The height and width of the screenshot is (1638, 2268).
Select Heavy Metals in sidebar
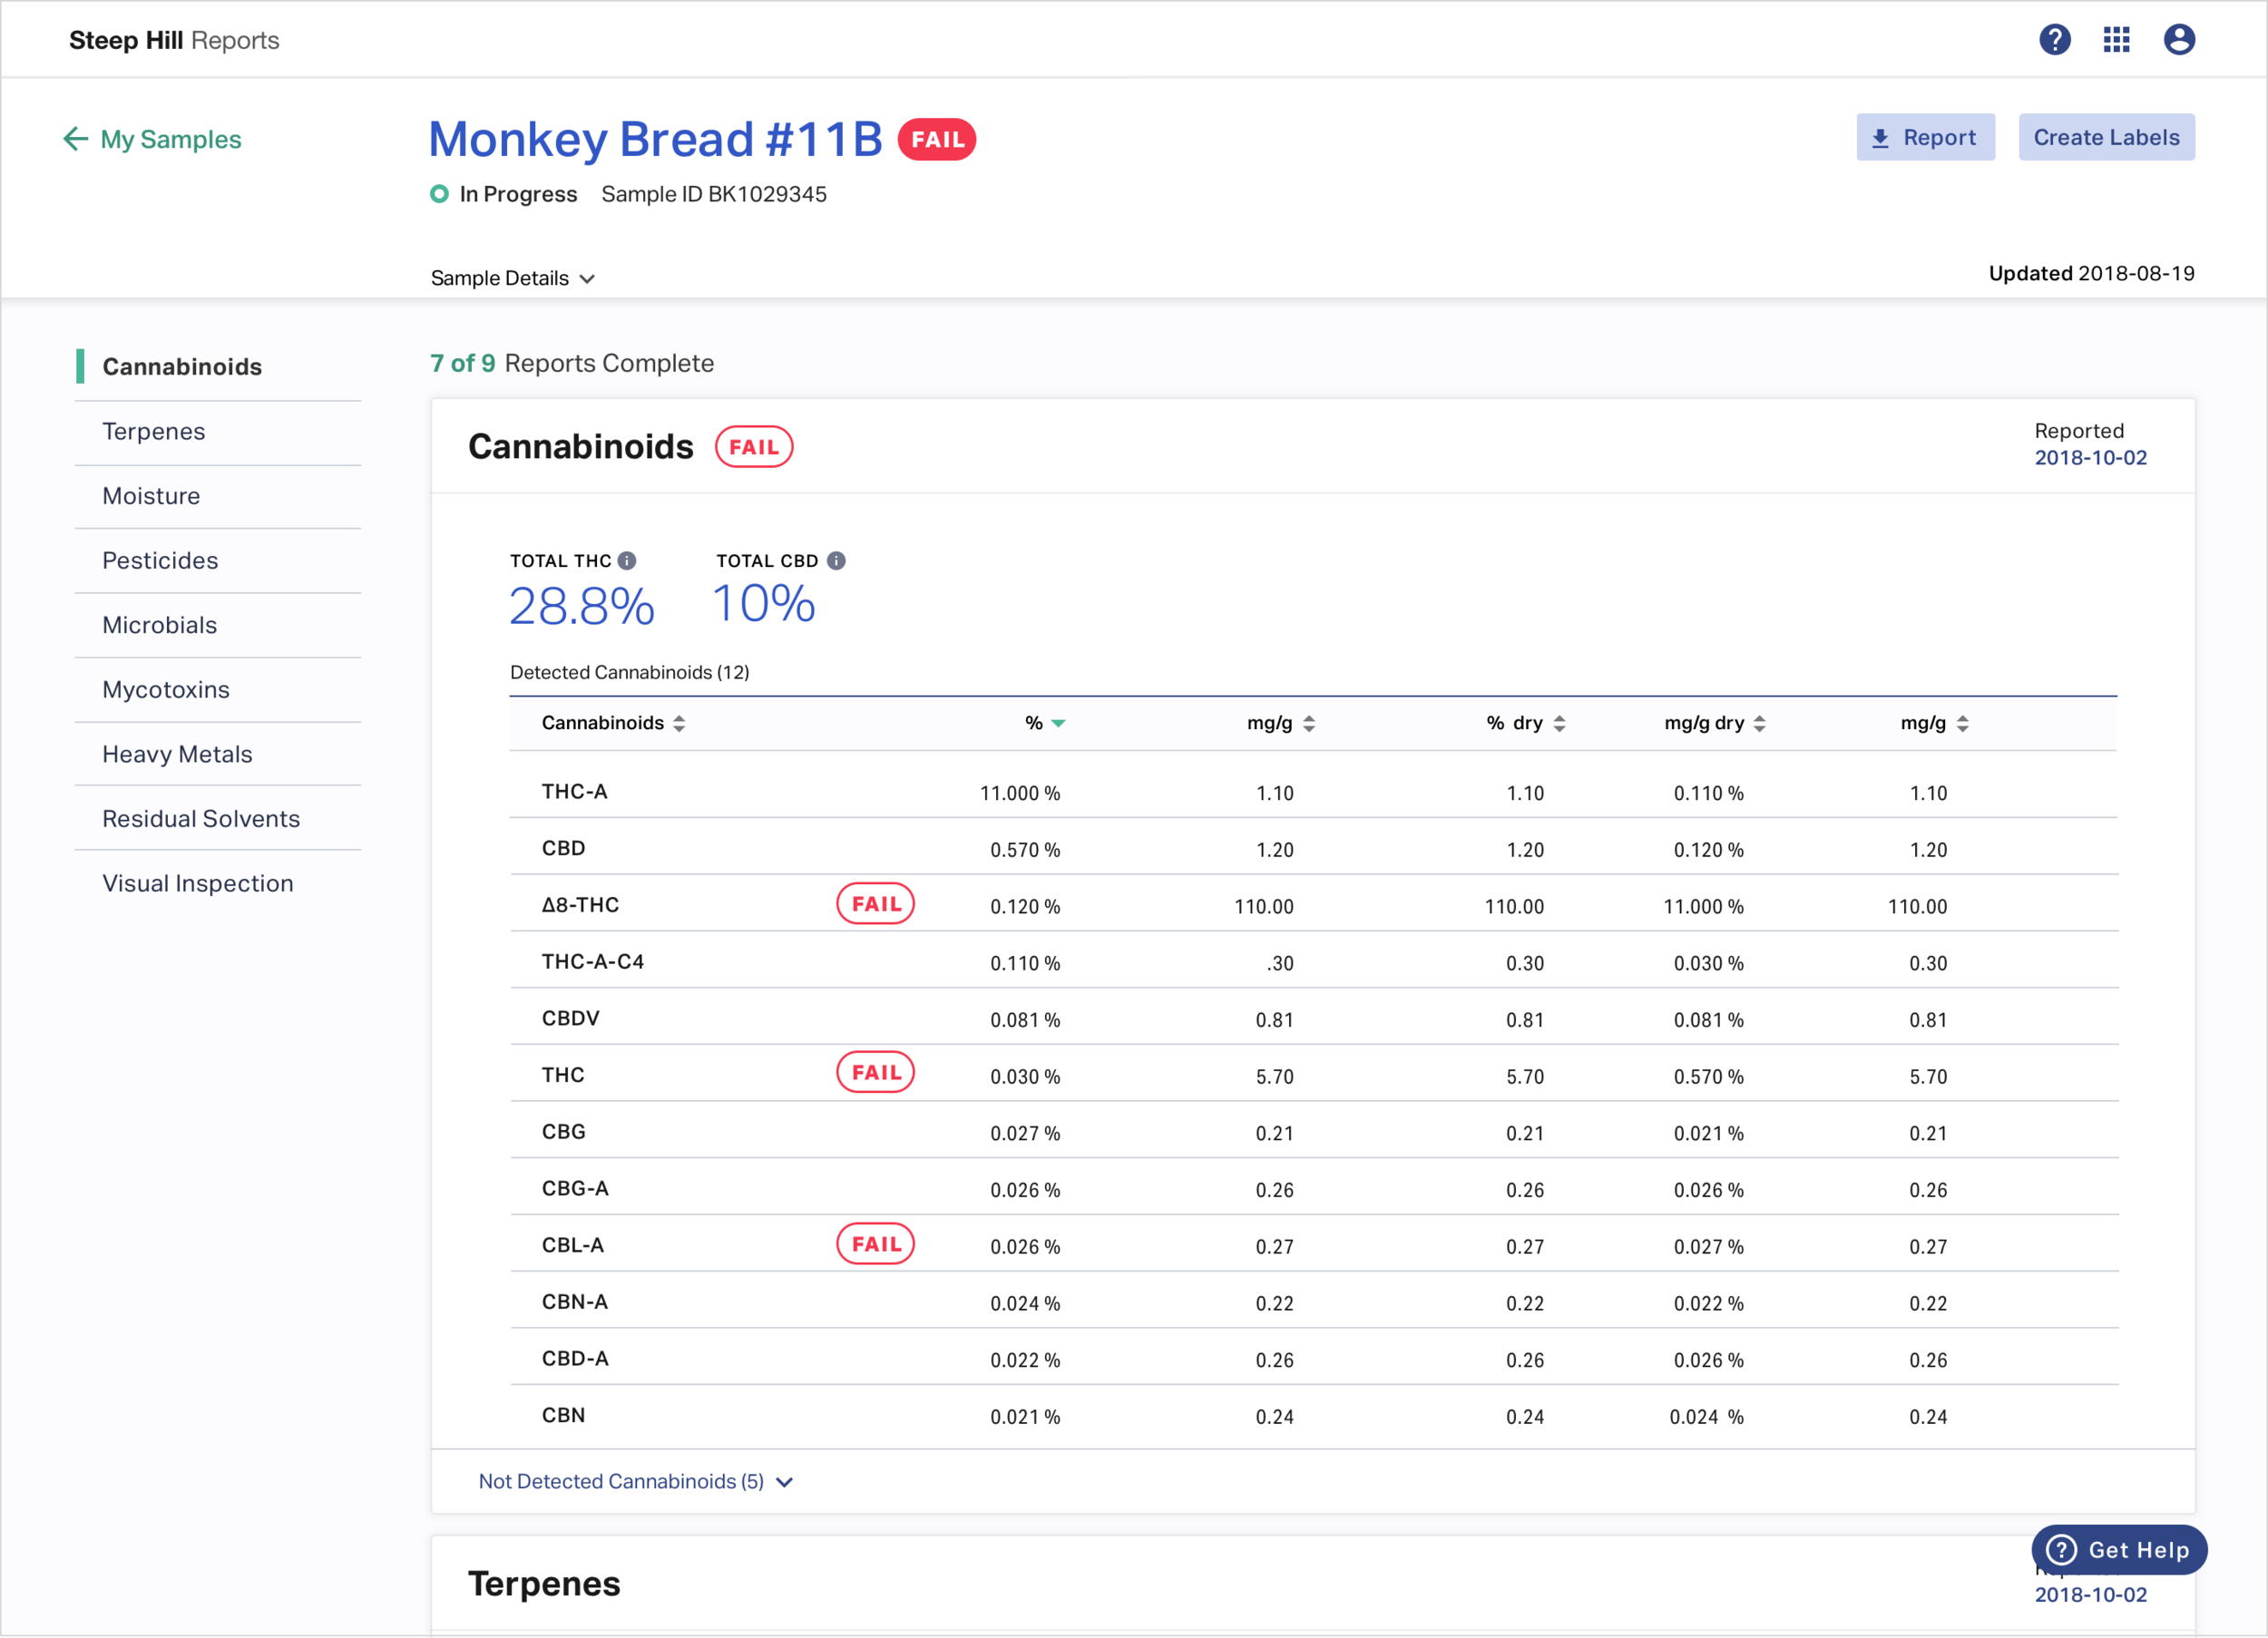pyautogui.click(x=177, y=754)
